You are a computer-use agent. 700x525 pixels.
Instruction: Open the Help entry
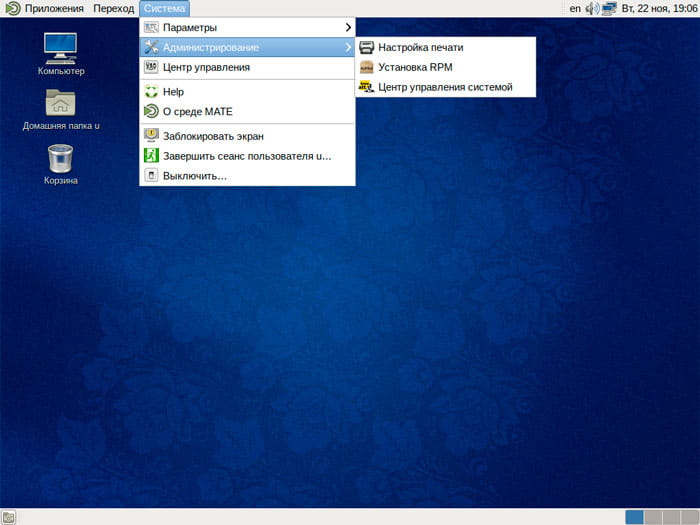click(x=247, y=92)
